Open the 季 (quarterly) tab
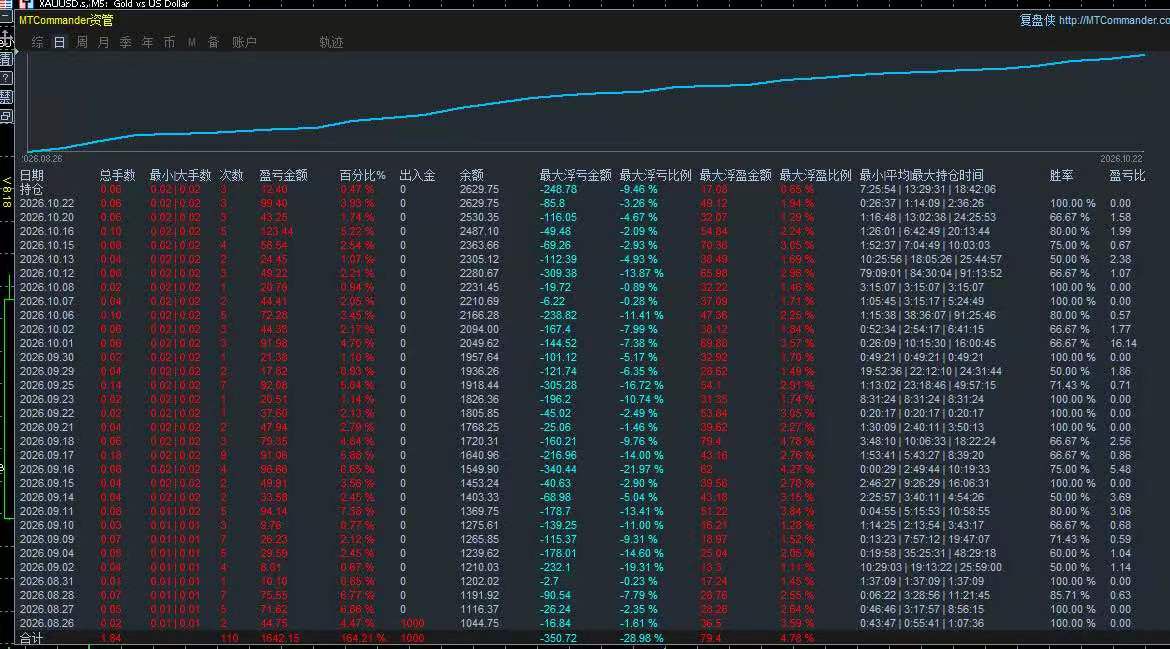Image resolution: width=1170 pixels, height=649 pixels. (x=125, y=43)
